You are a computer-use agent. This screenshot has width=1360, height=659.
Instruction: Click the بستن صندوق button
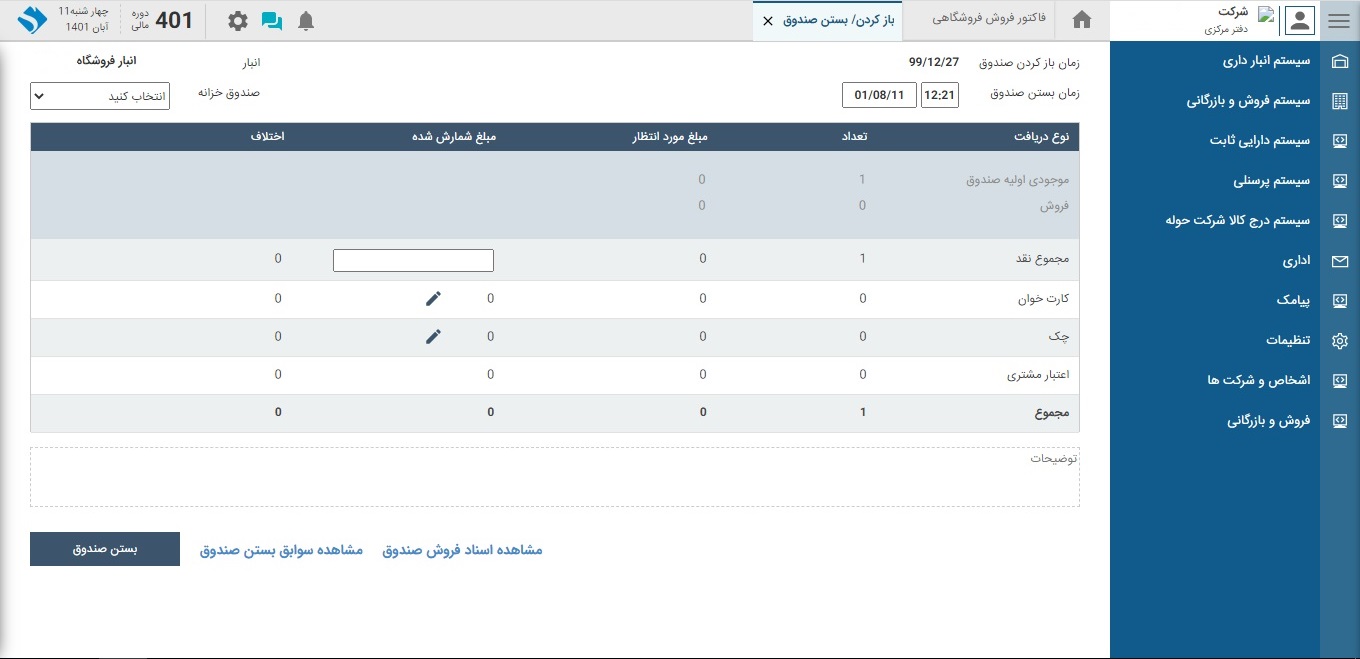pyautogui.click(x=105, y=549)
